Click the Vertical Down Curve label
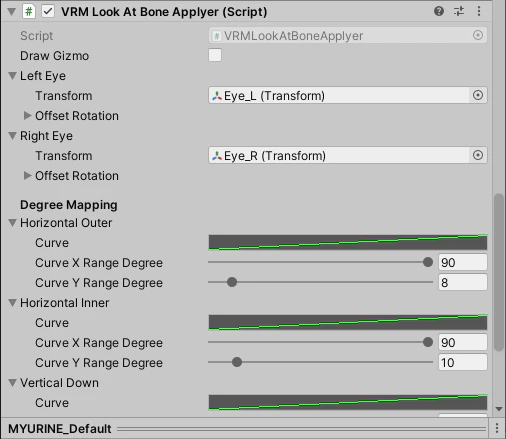Viewport: 506px width, 439px height. click(x=52, y=403)
